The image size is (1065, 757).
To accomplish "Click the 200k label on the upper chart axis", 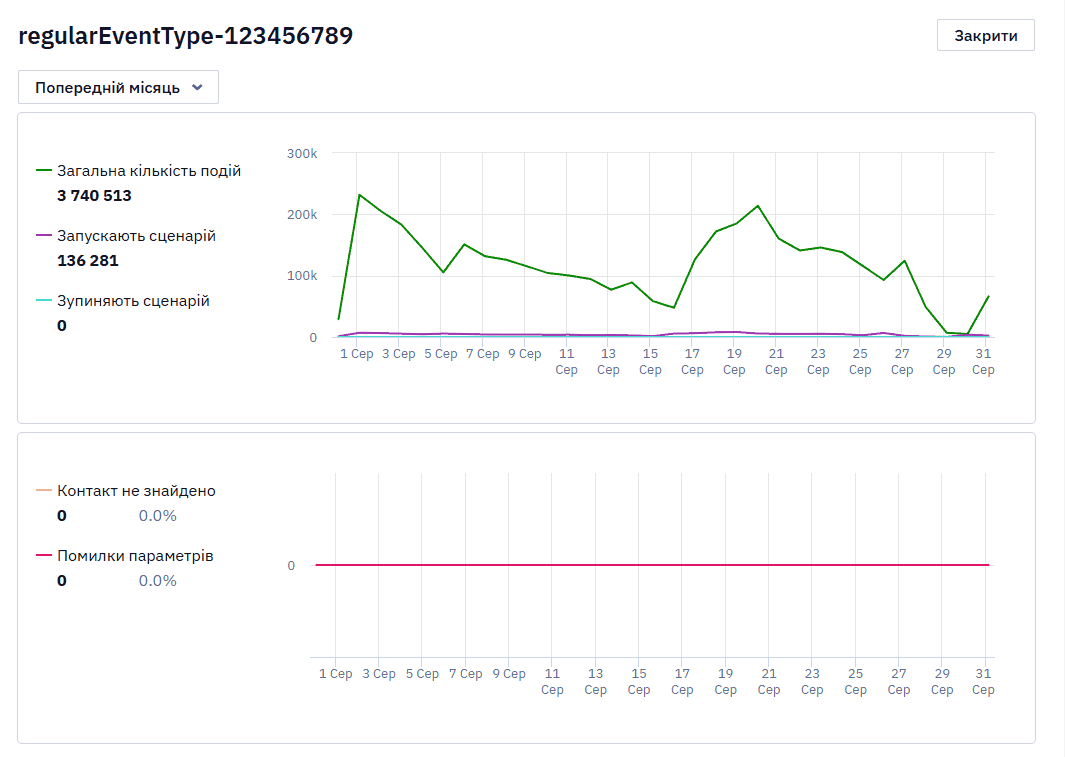I will coord(302,215).
